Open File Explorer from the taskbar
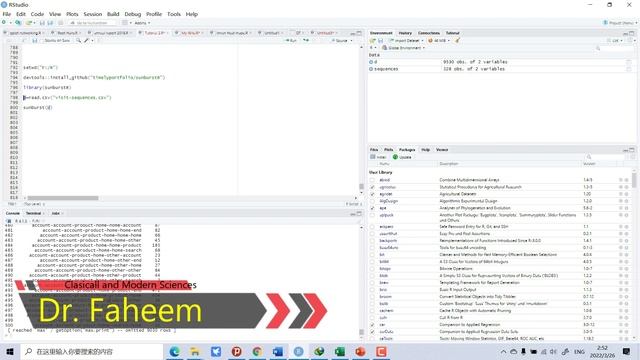Screen dimensions: 640x360 click(195, 351)
